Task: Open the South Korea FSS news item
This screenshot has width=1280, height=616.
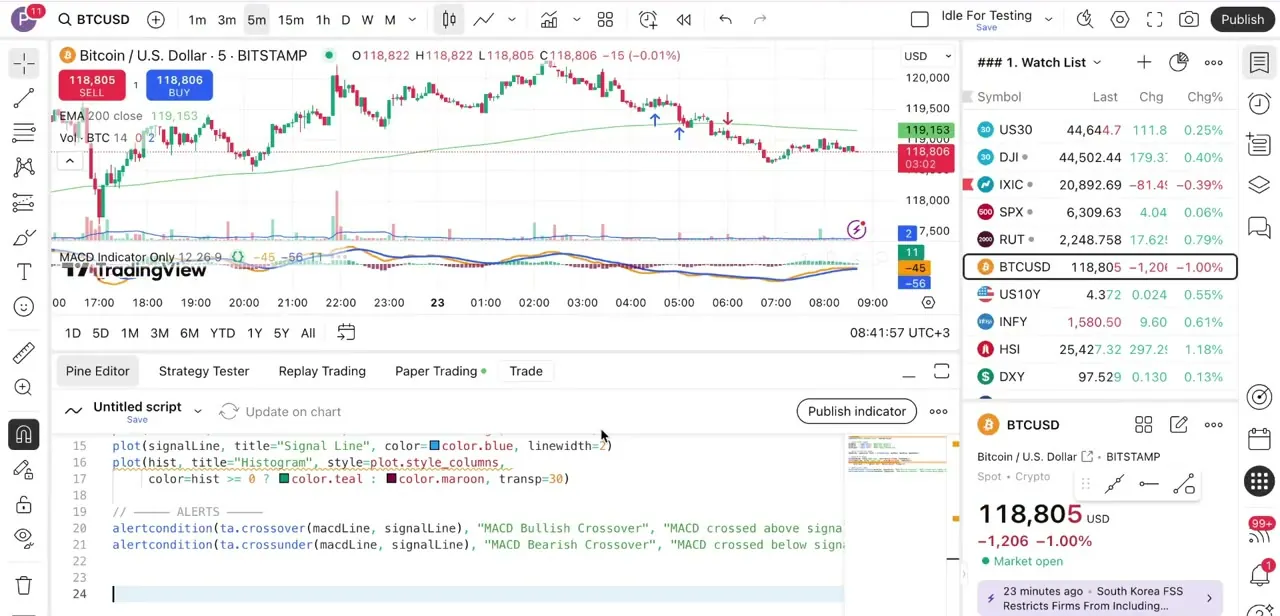Action: pyautogui.click(x=1100, y=598)
